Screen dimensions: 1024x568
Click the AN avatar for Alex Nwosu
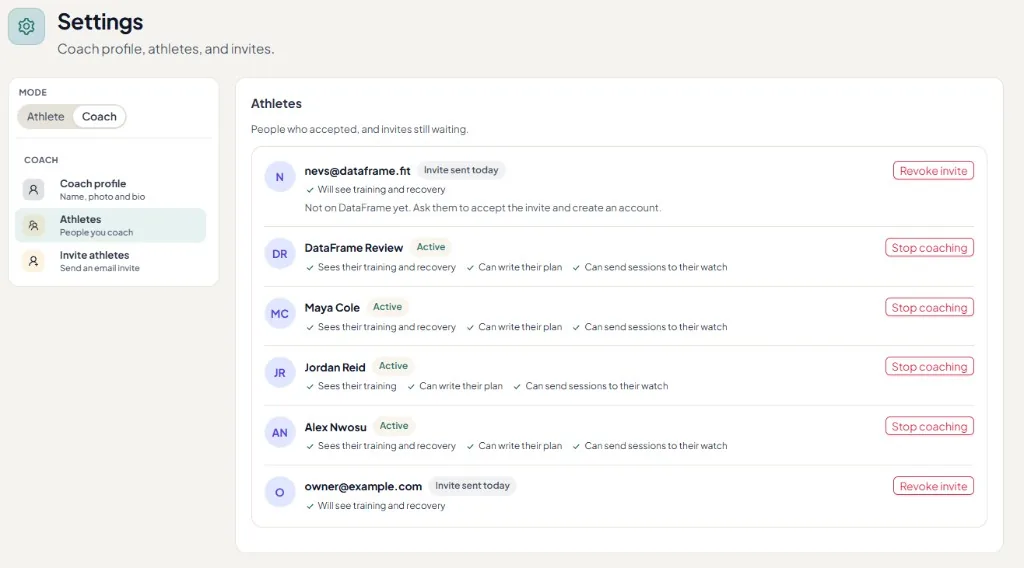(x=280, y=432)
